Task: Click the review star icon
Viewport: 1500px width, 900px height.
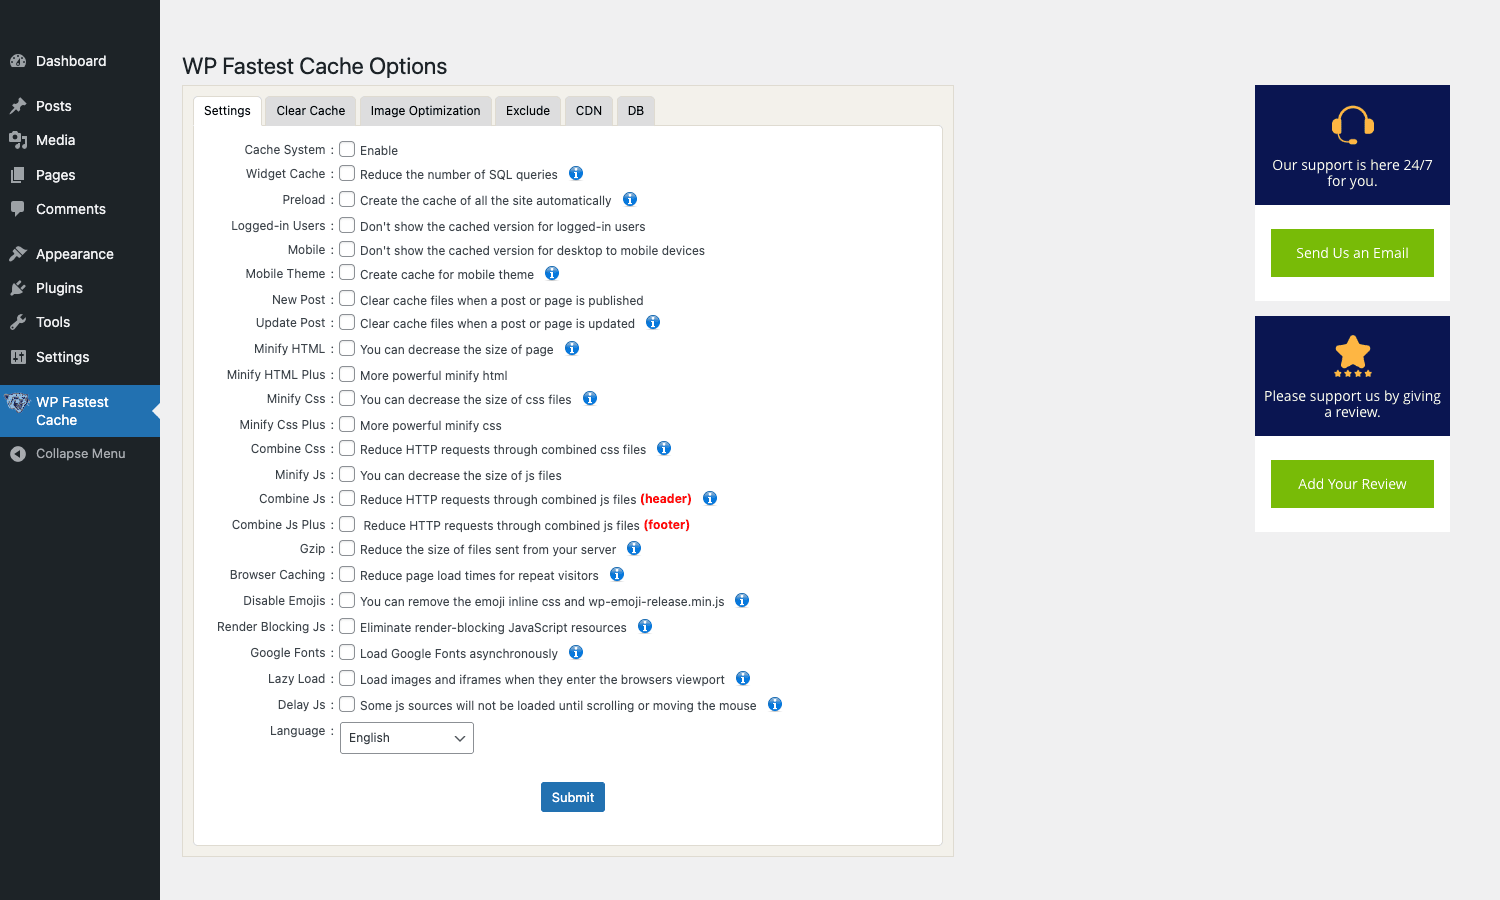Action: [x=1352, y=355]
